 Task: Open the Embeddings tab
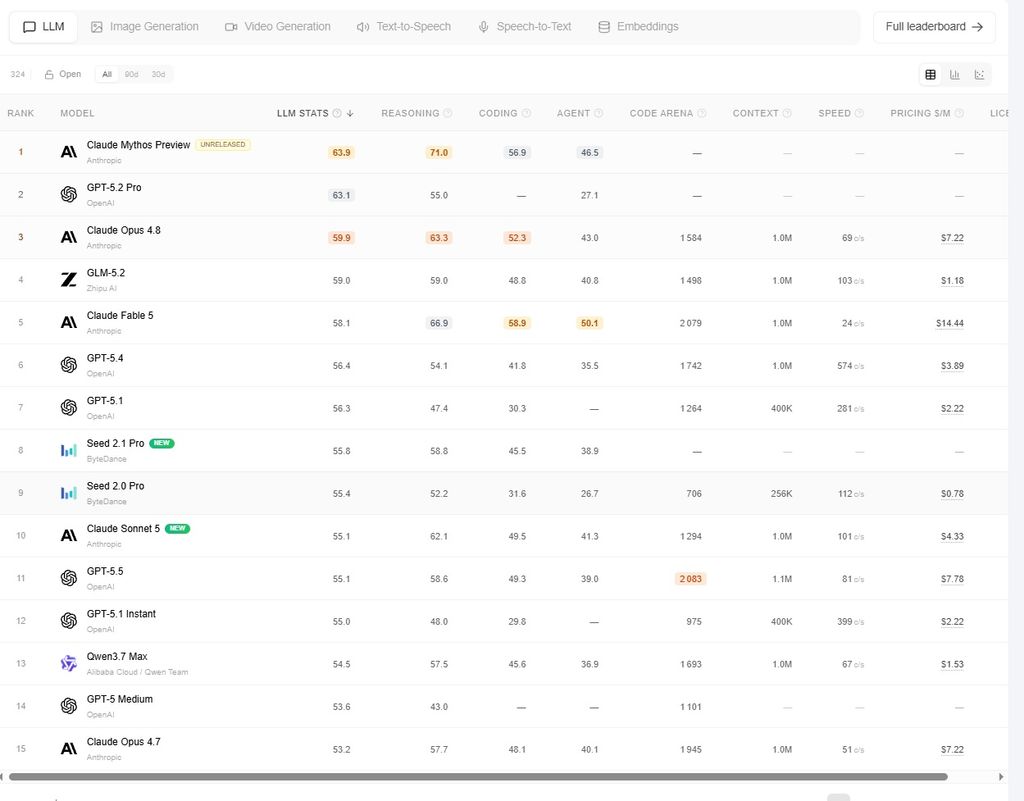pos(638,27)
